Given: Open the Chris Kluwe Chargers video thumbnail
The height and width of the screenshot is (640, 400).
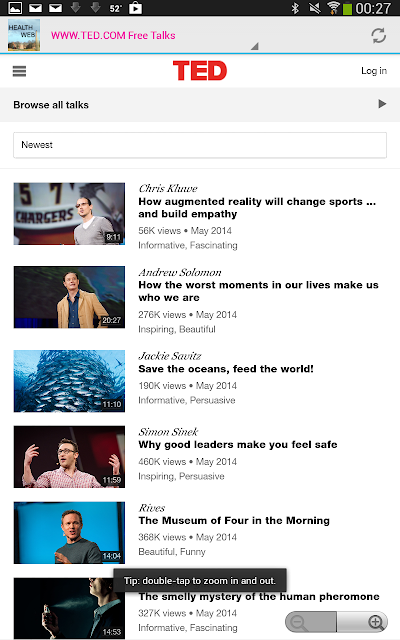Looking at the screenshot, I should coord(69,213).
